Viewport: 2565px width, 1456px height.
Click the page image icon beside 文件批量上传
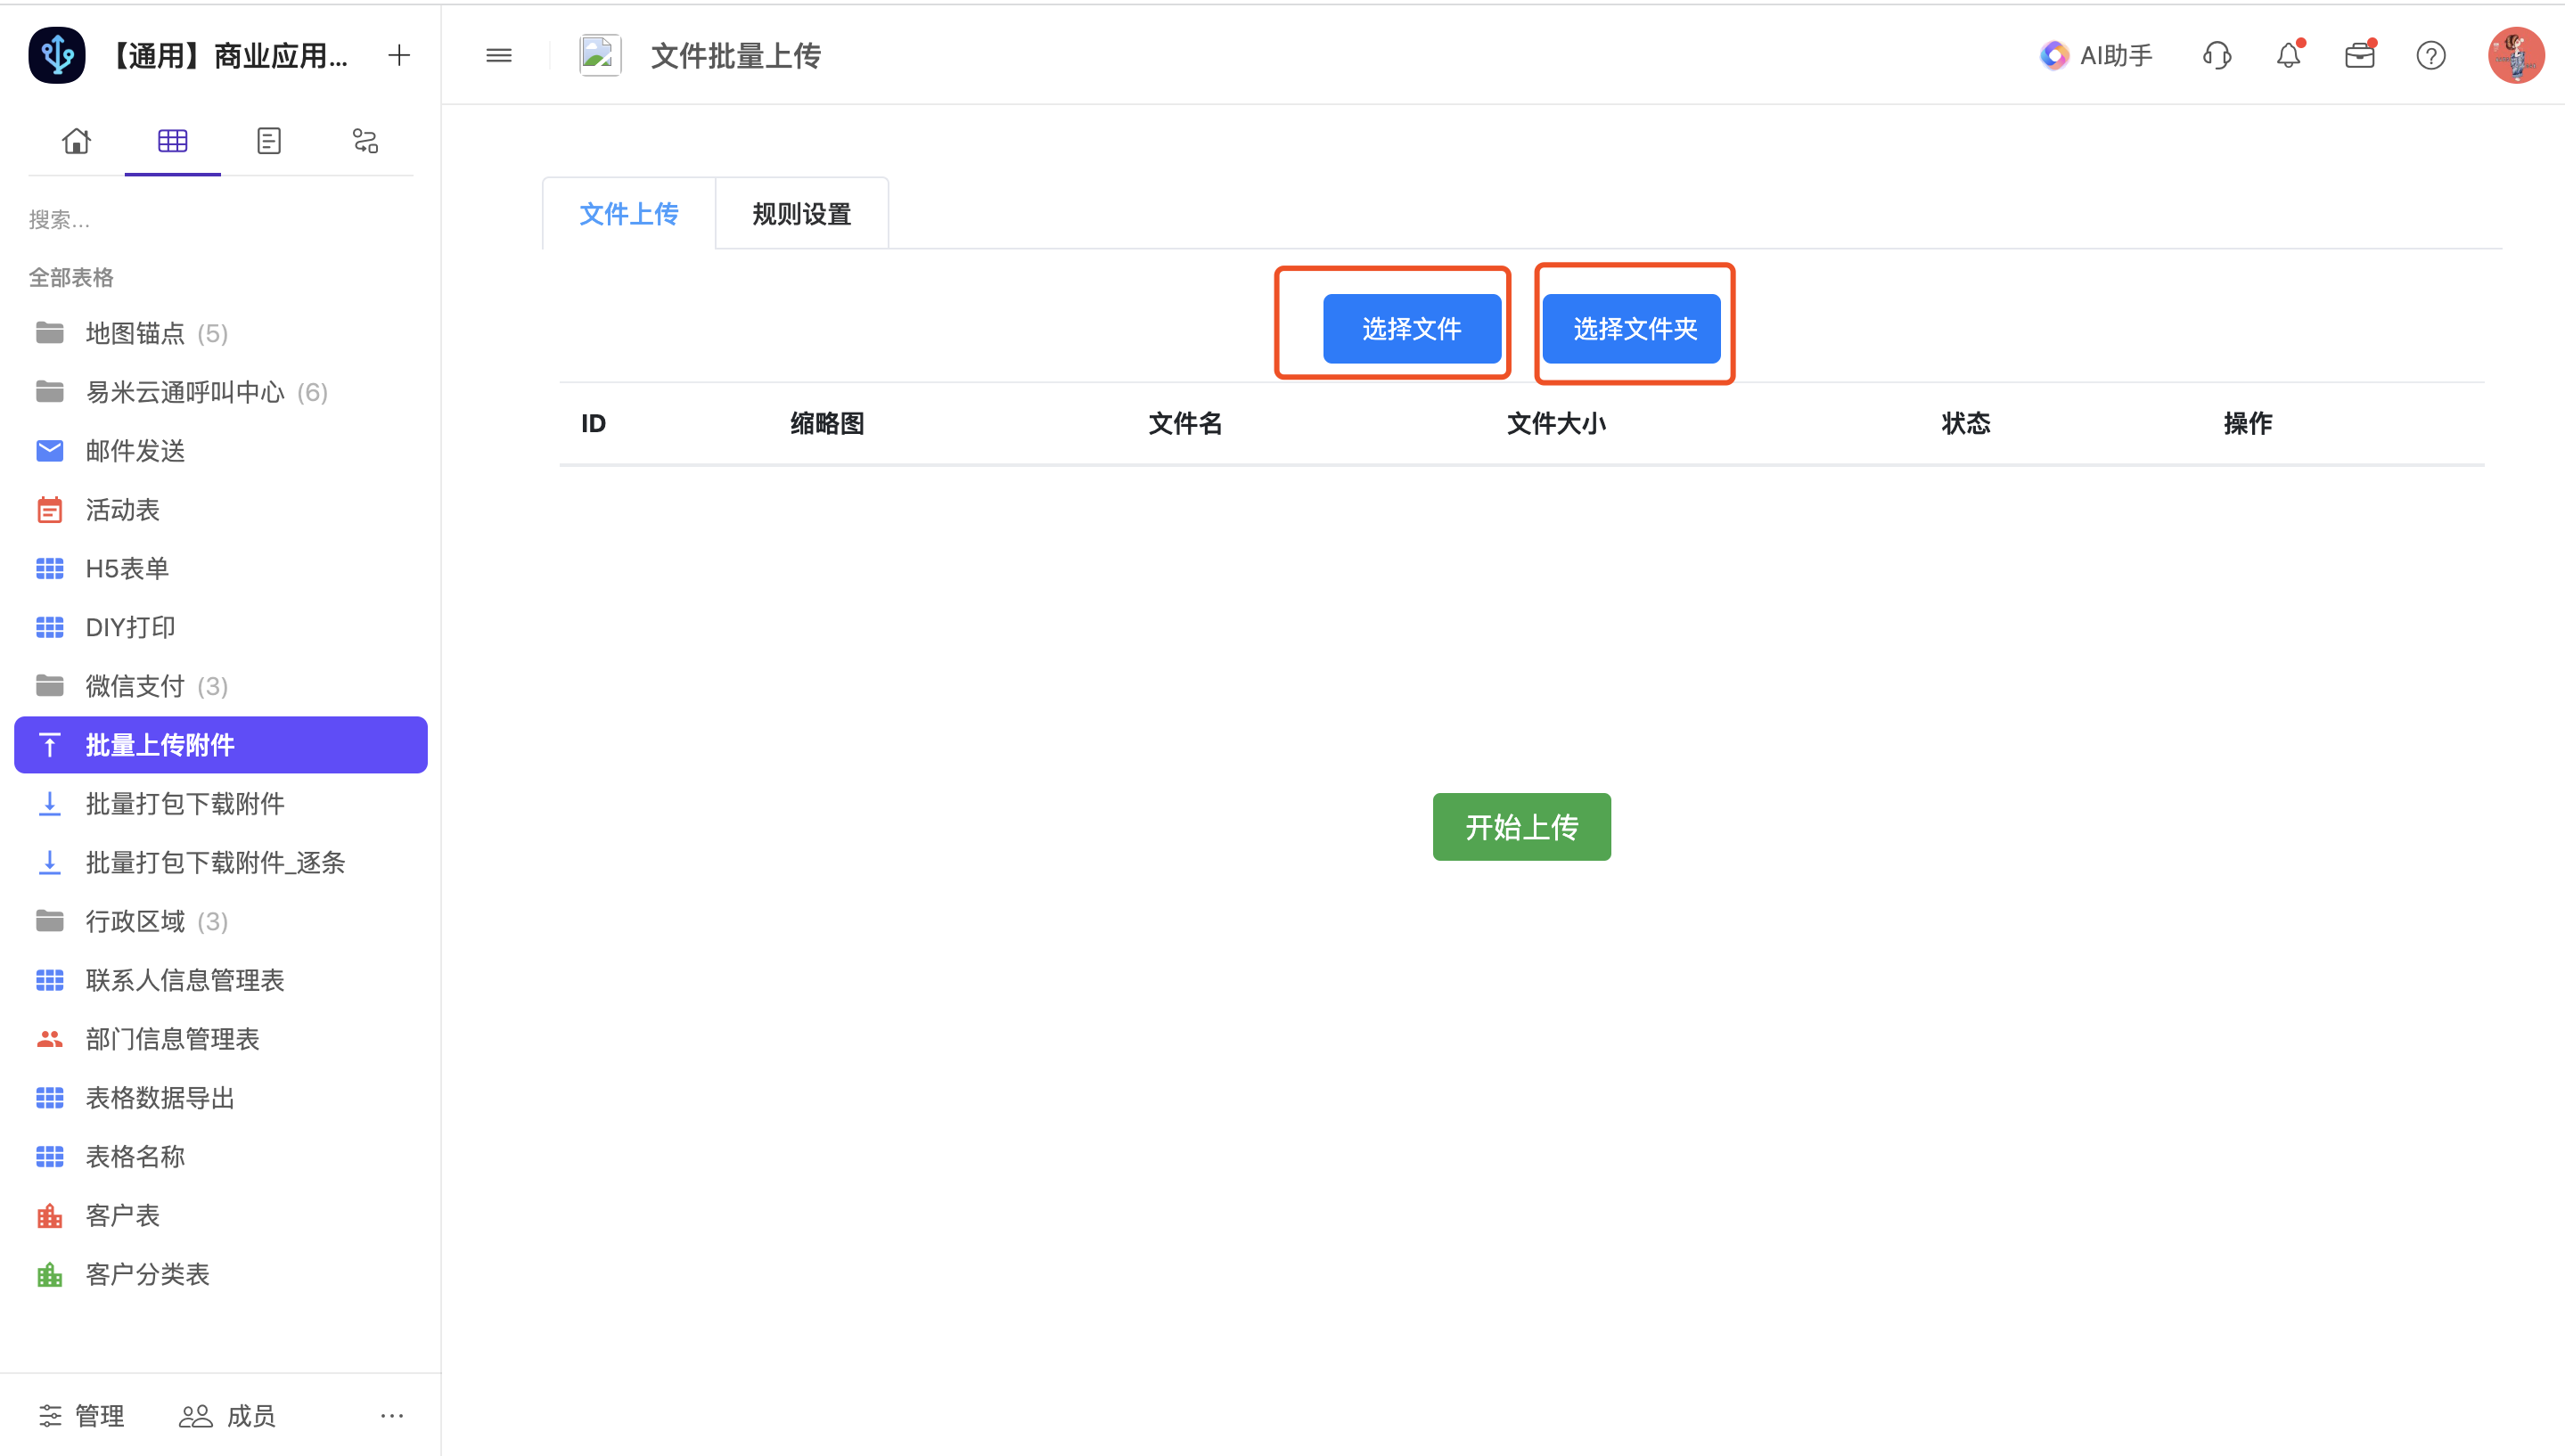click(x=600, y=55)
